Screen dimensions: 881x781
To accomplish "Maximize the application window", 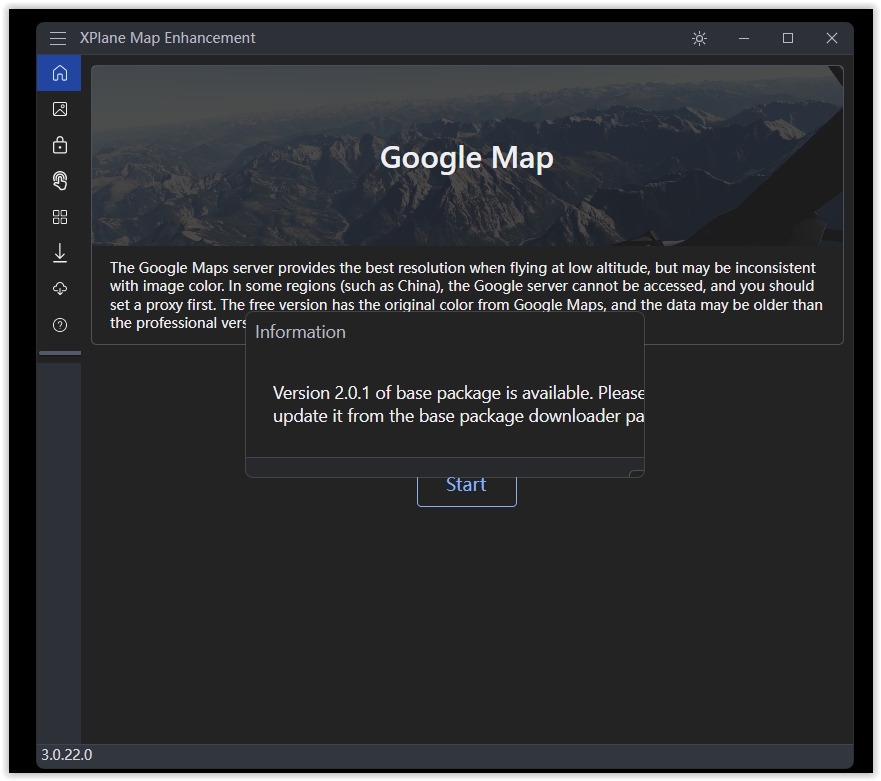I will [788, 38].
